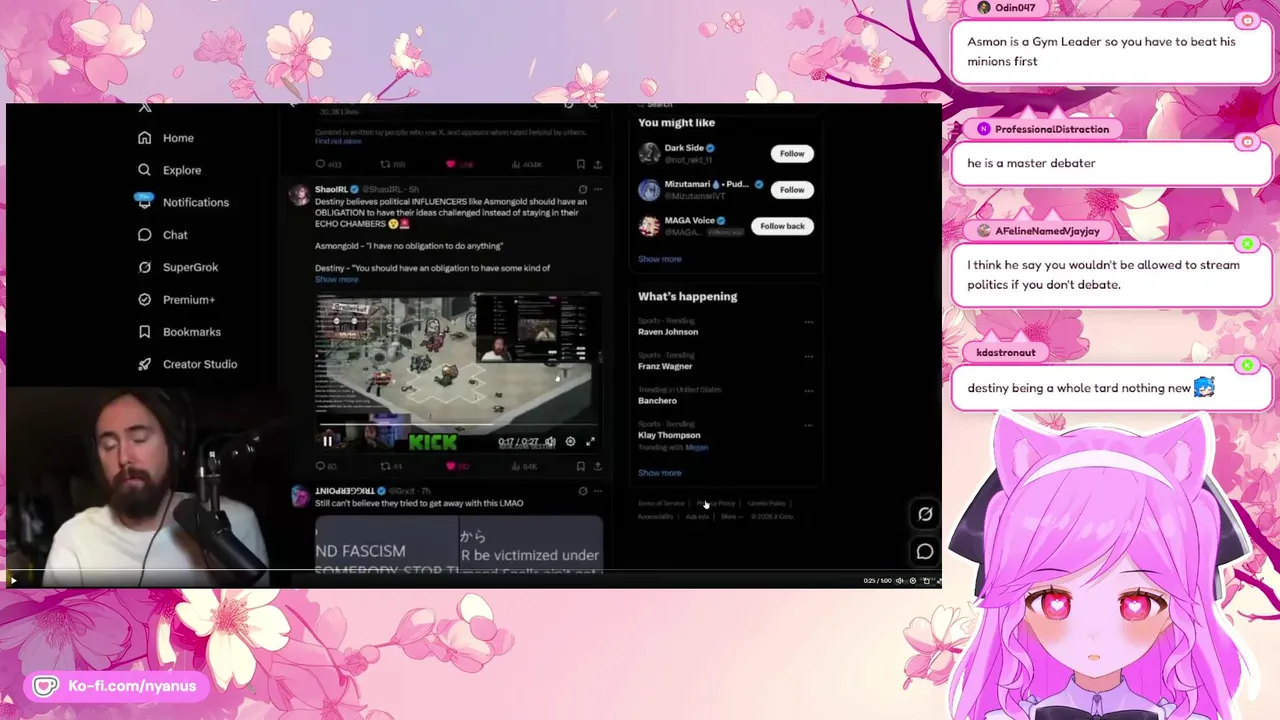Open more options on ShaoIRL post
The width and height of the screenshot is (1280, 720).
coord(598,189)
